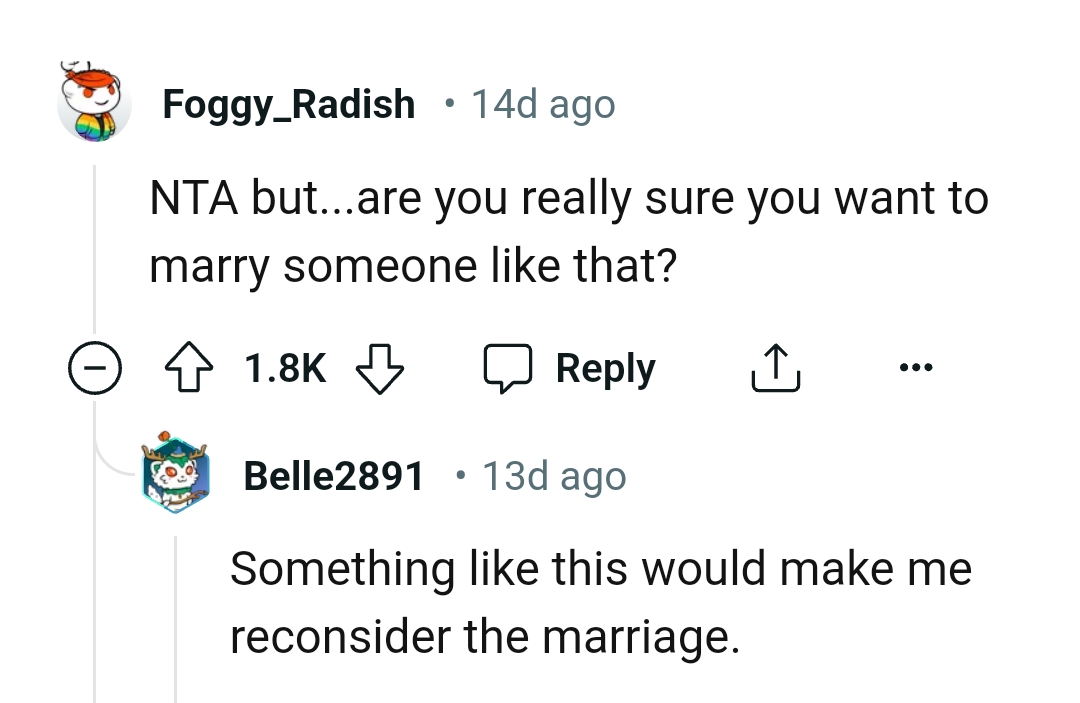
Task: Downvote Foggy_Radish's comment
Action: click(x=380, y=367)
